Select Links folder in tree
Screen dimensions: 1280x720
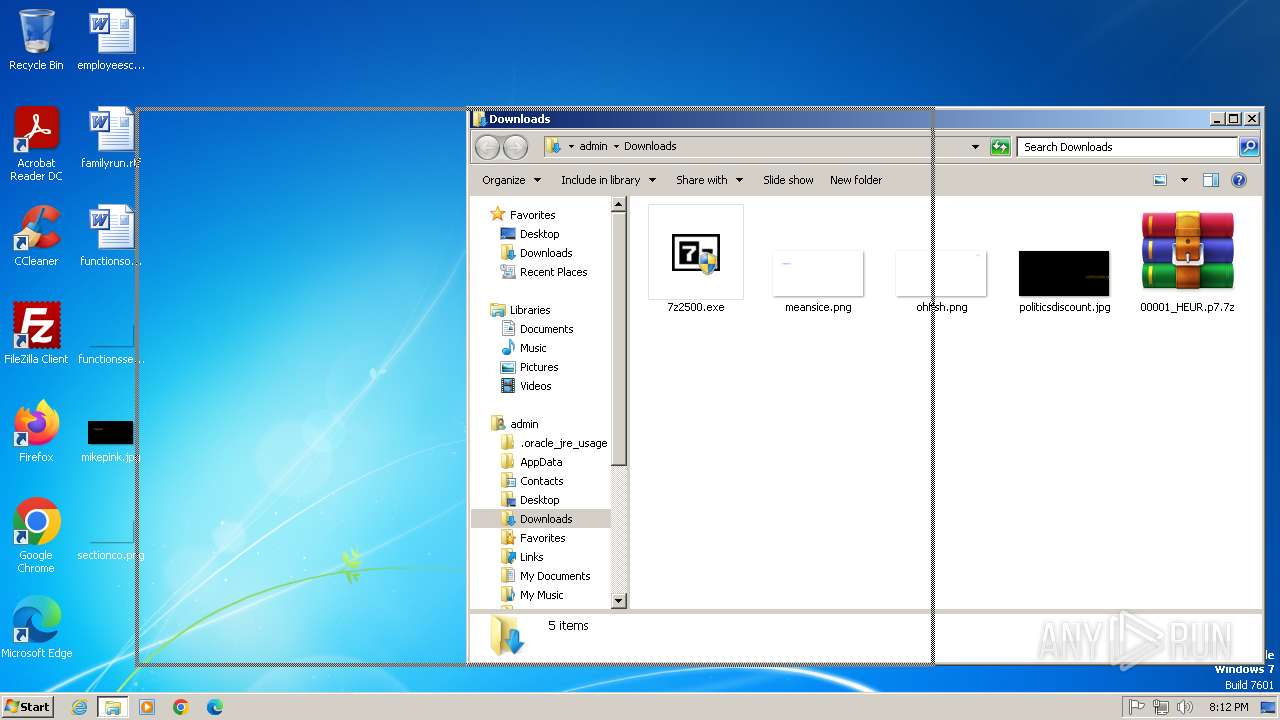click(531, 557)
